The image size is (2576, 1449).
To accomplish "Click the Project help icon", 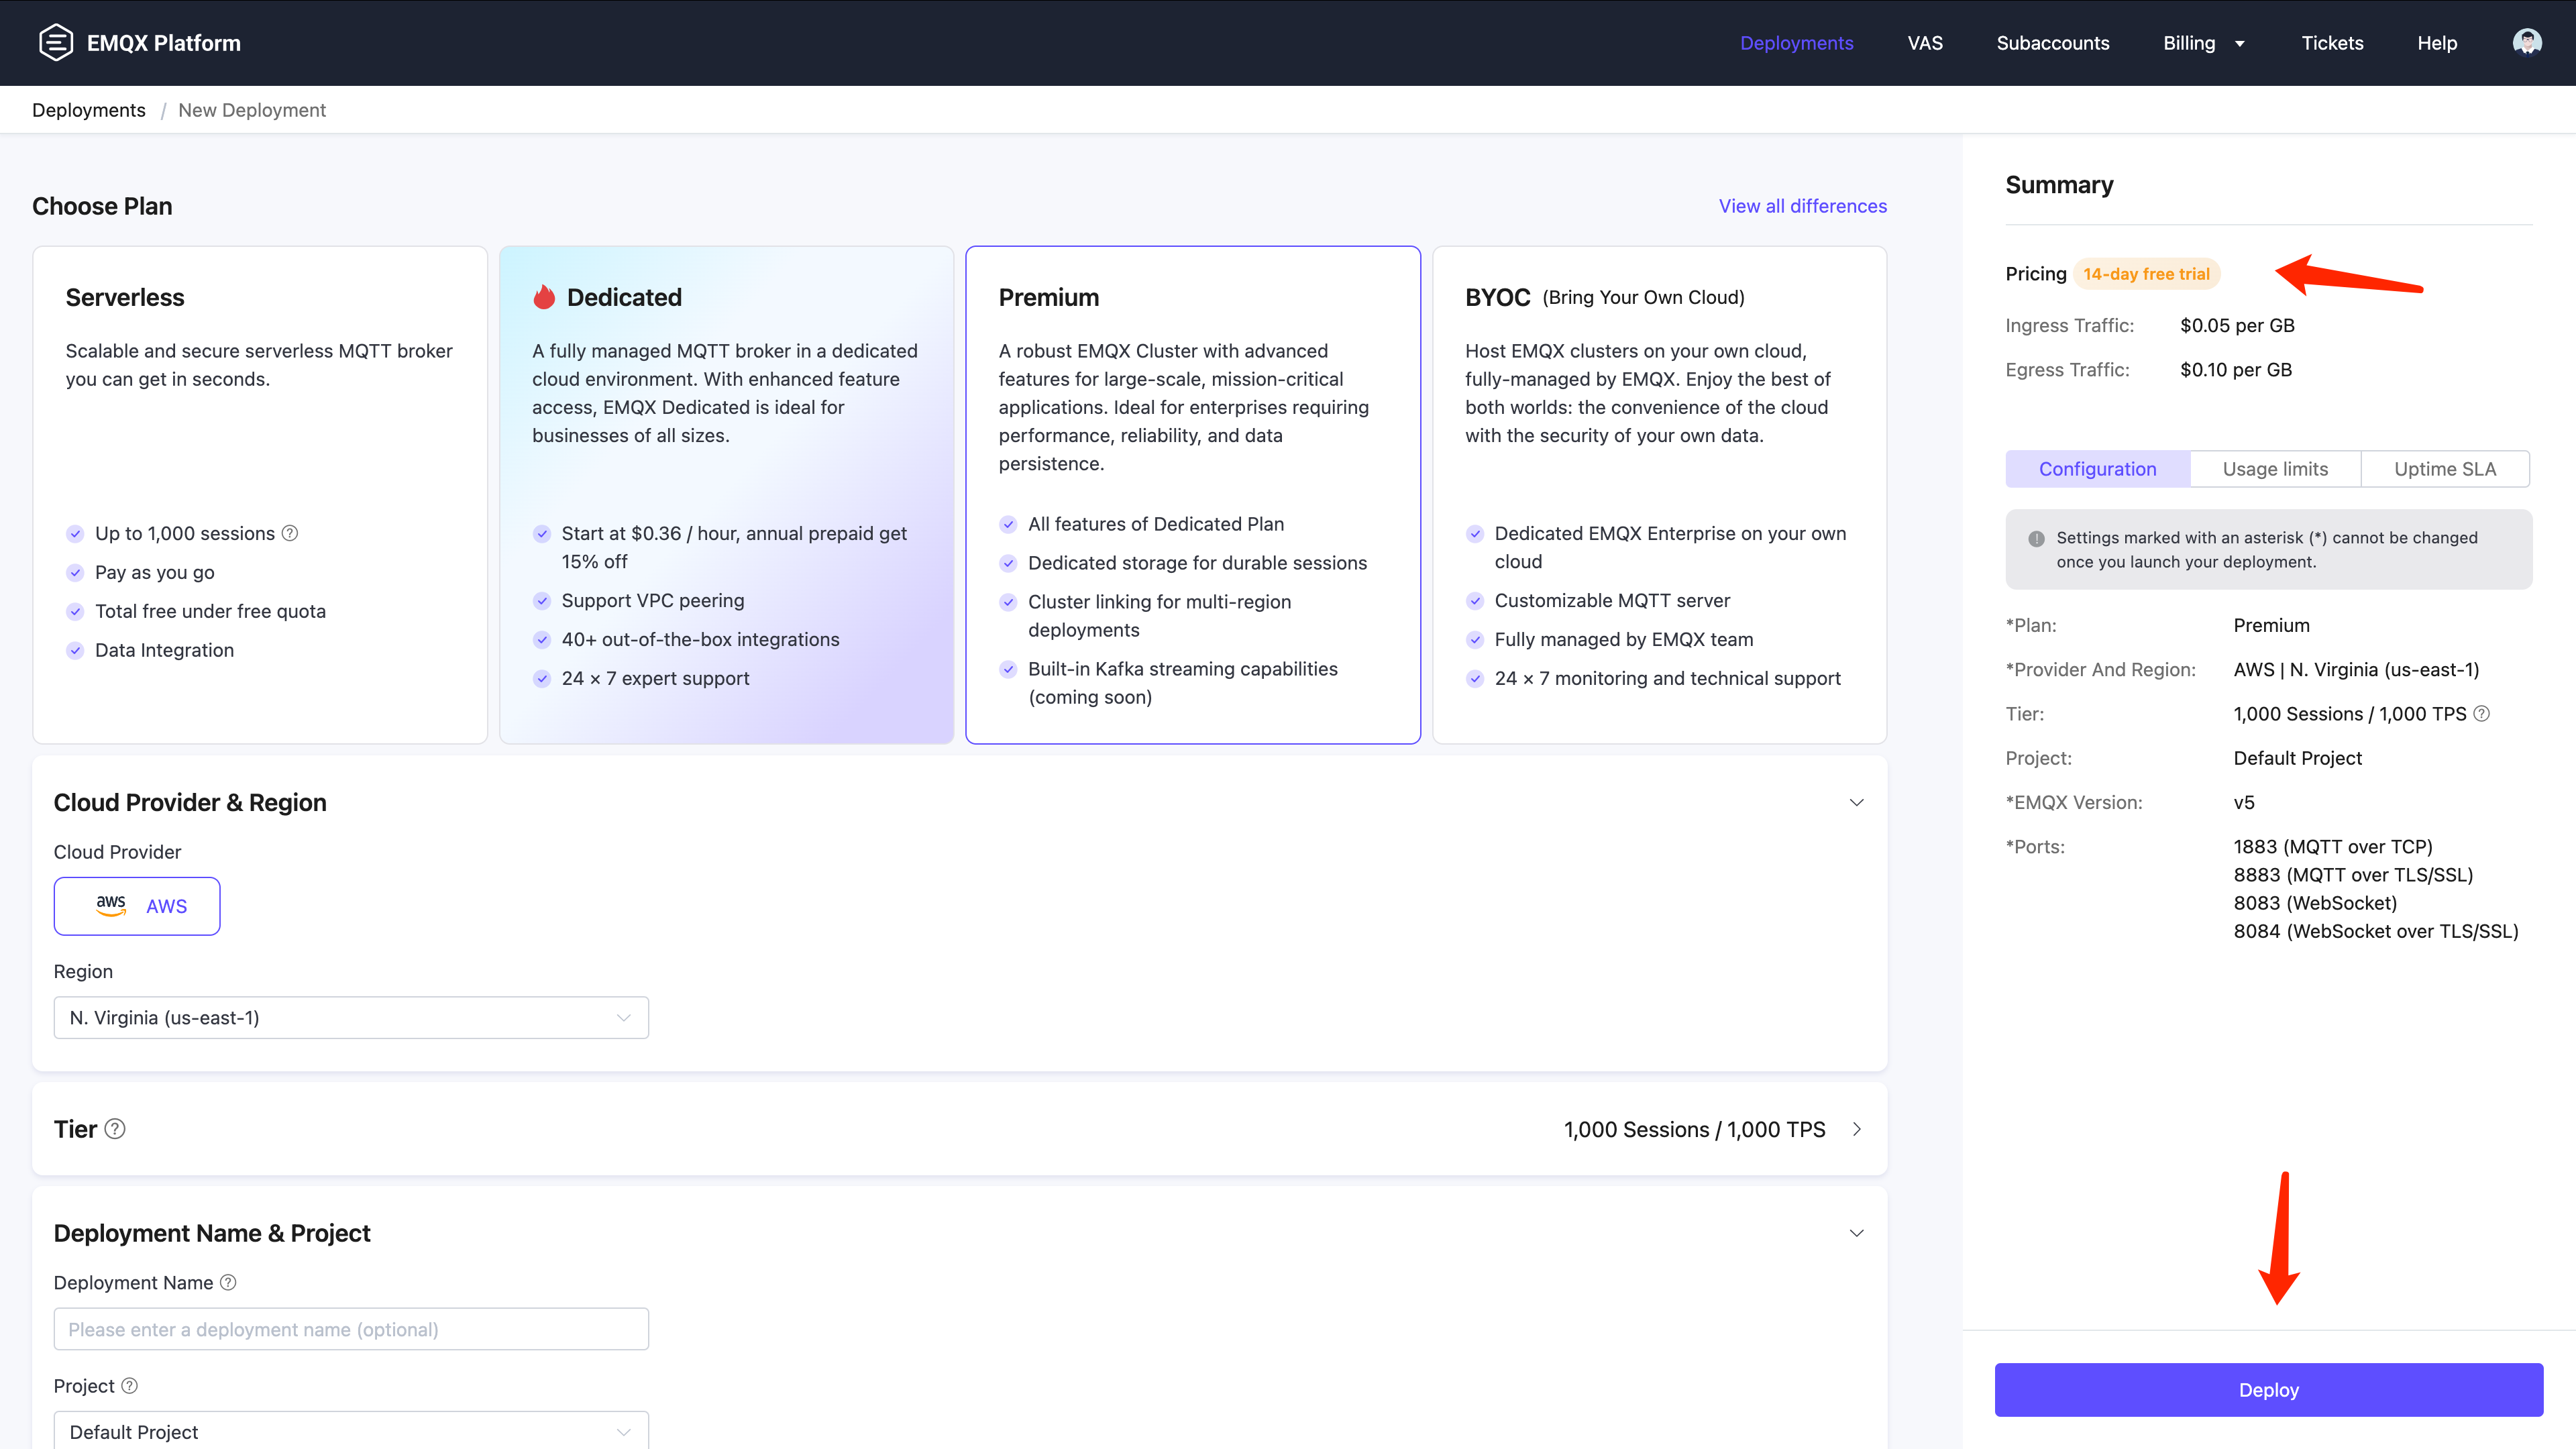I will [129, 1386].
